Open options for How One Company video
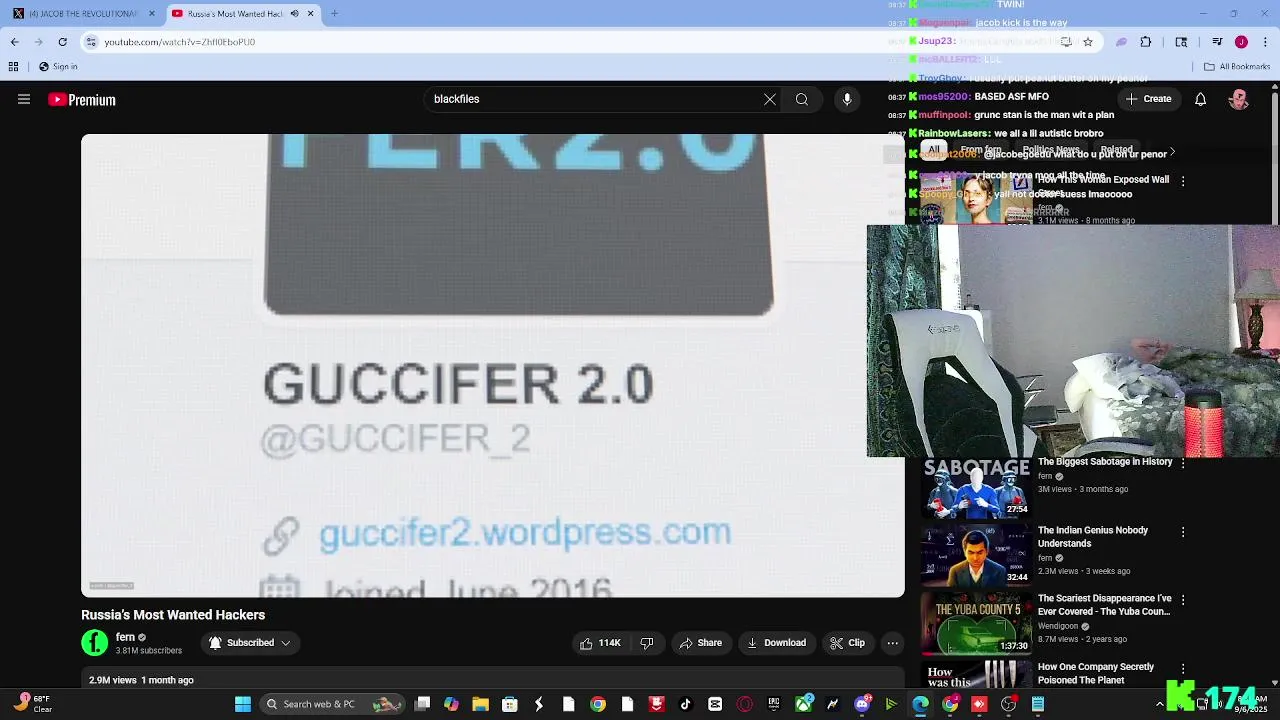This screenshot has width=1280, height=720. coord(1183,669)
